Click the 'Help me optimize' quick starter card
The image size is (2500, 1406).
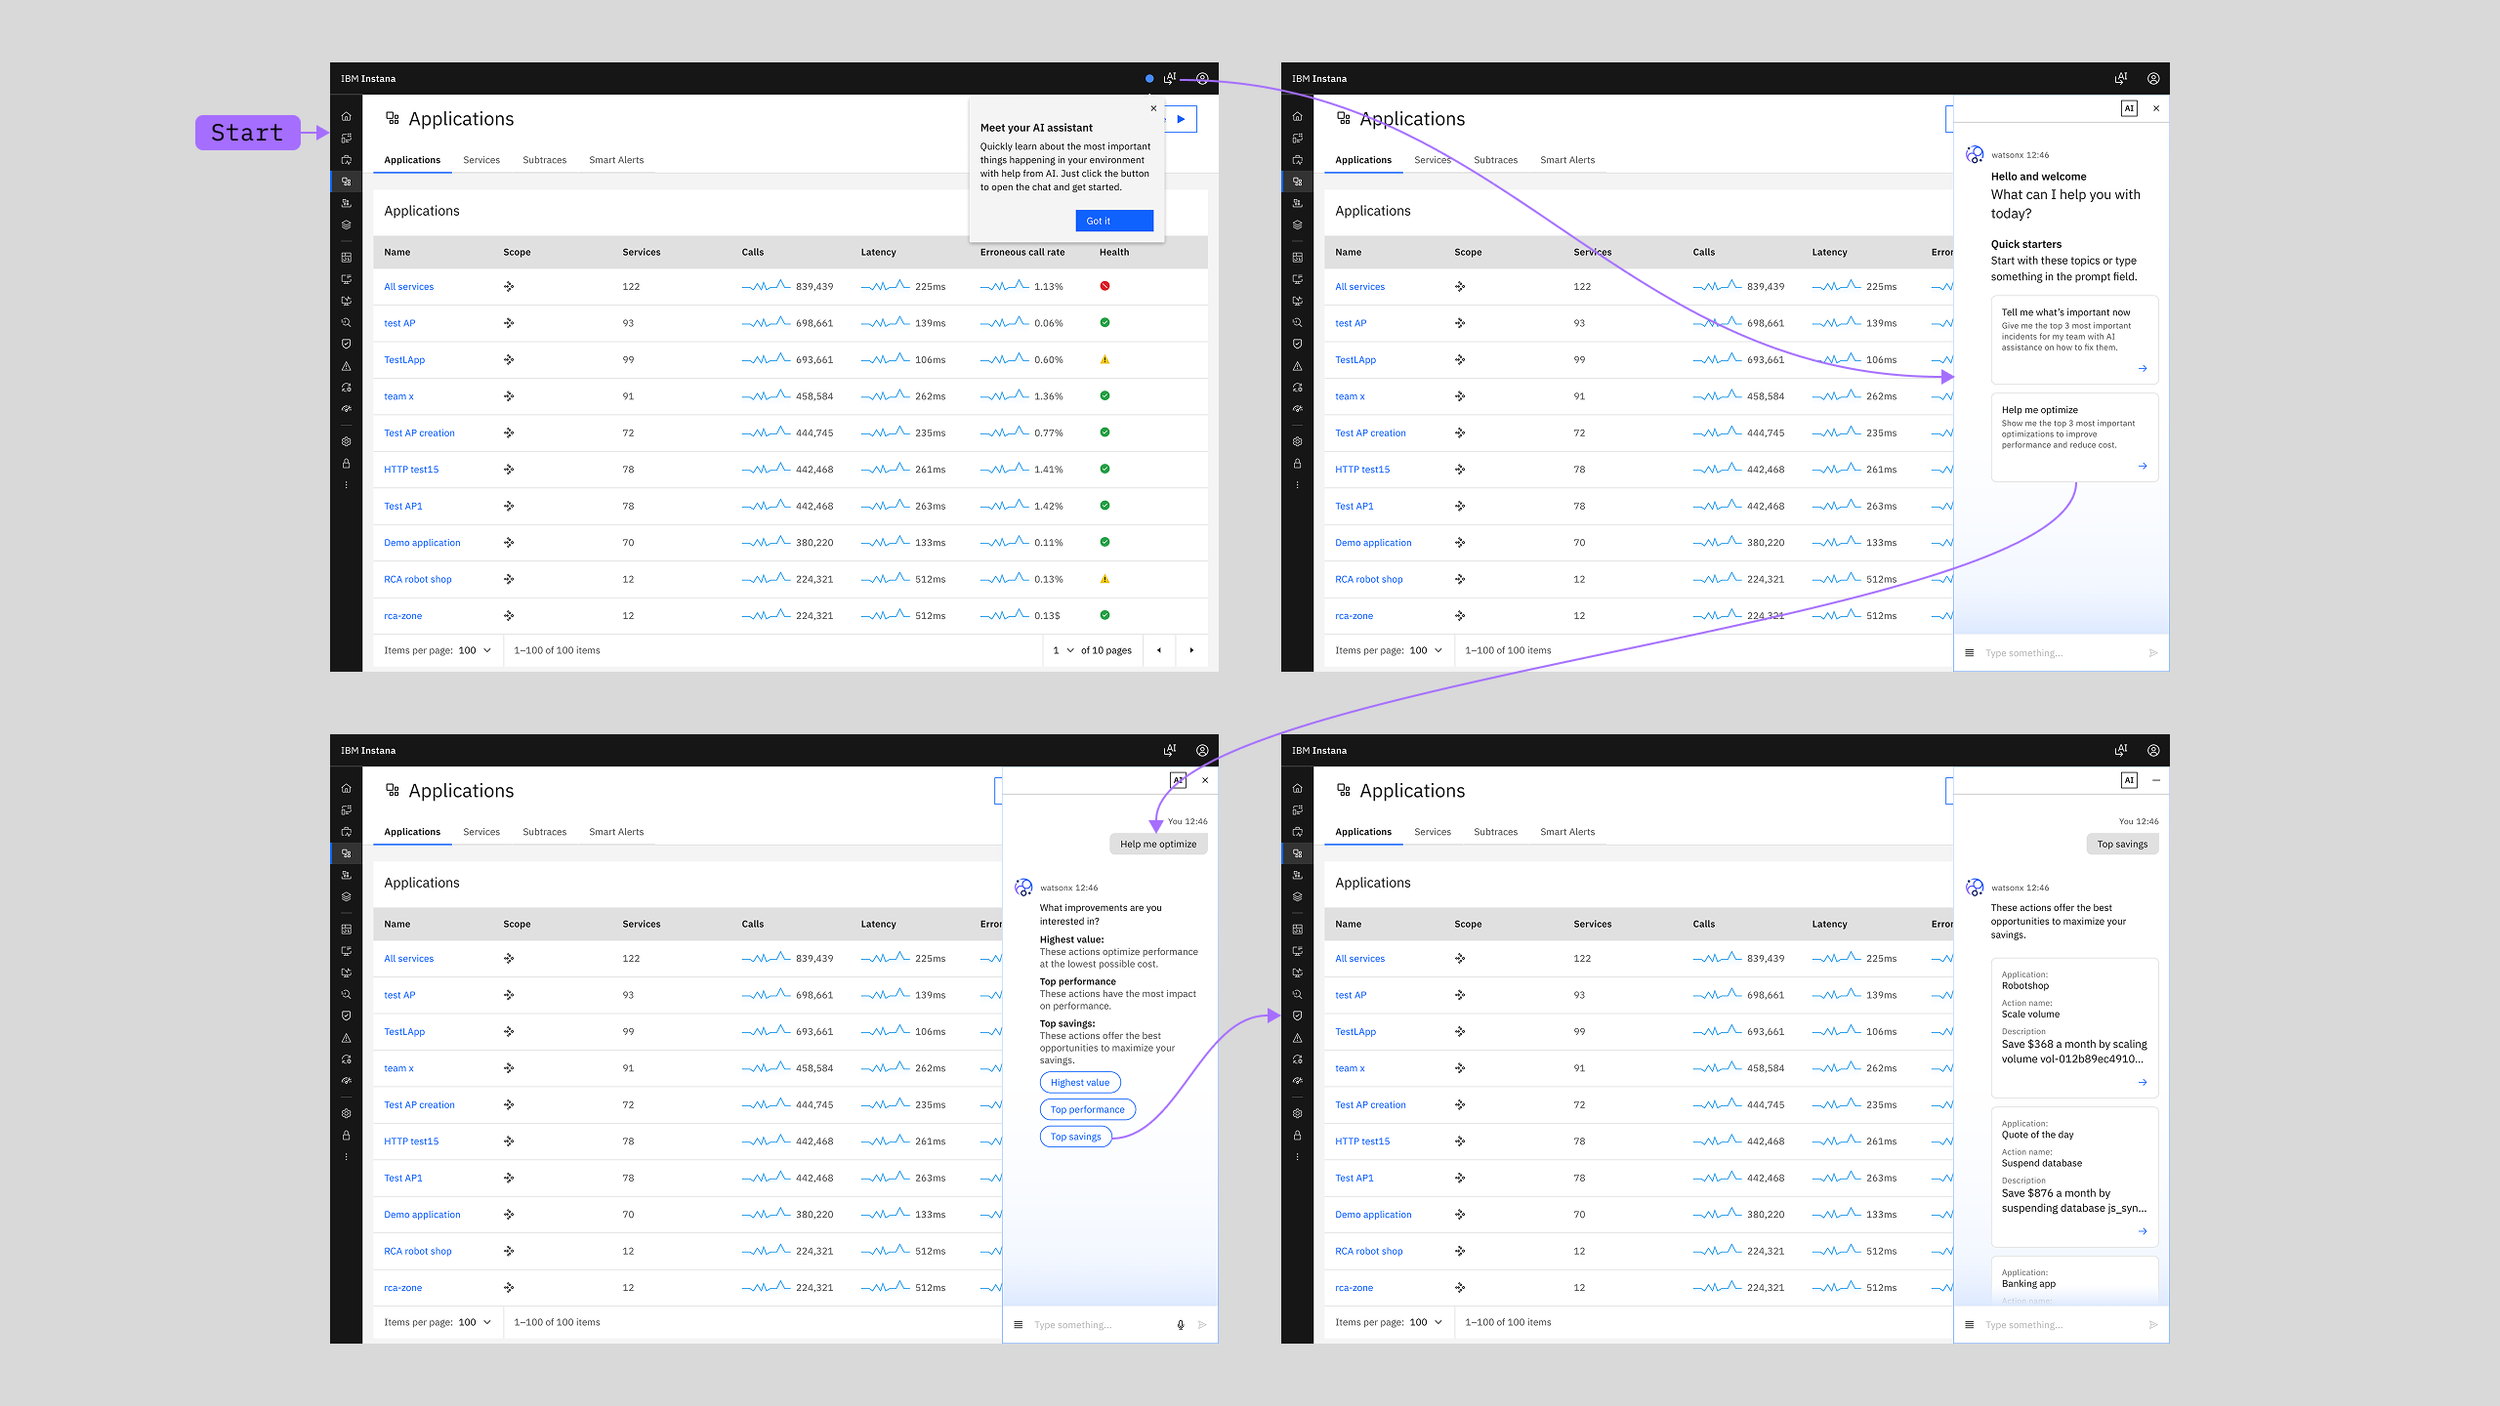(2074, 437)
